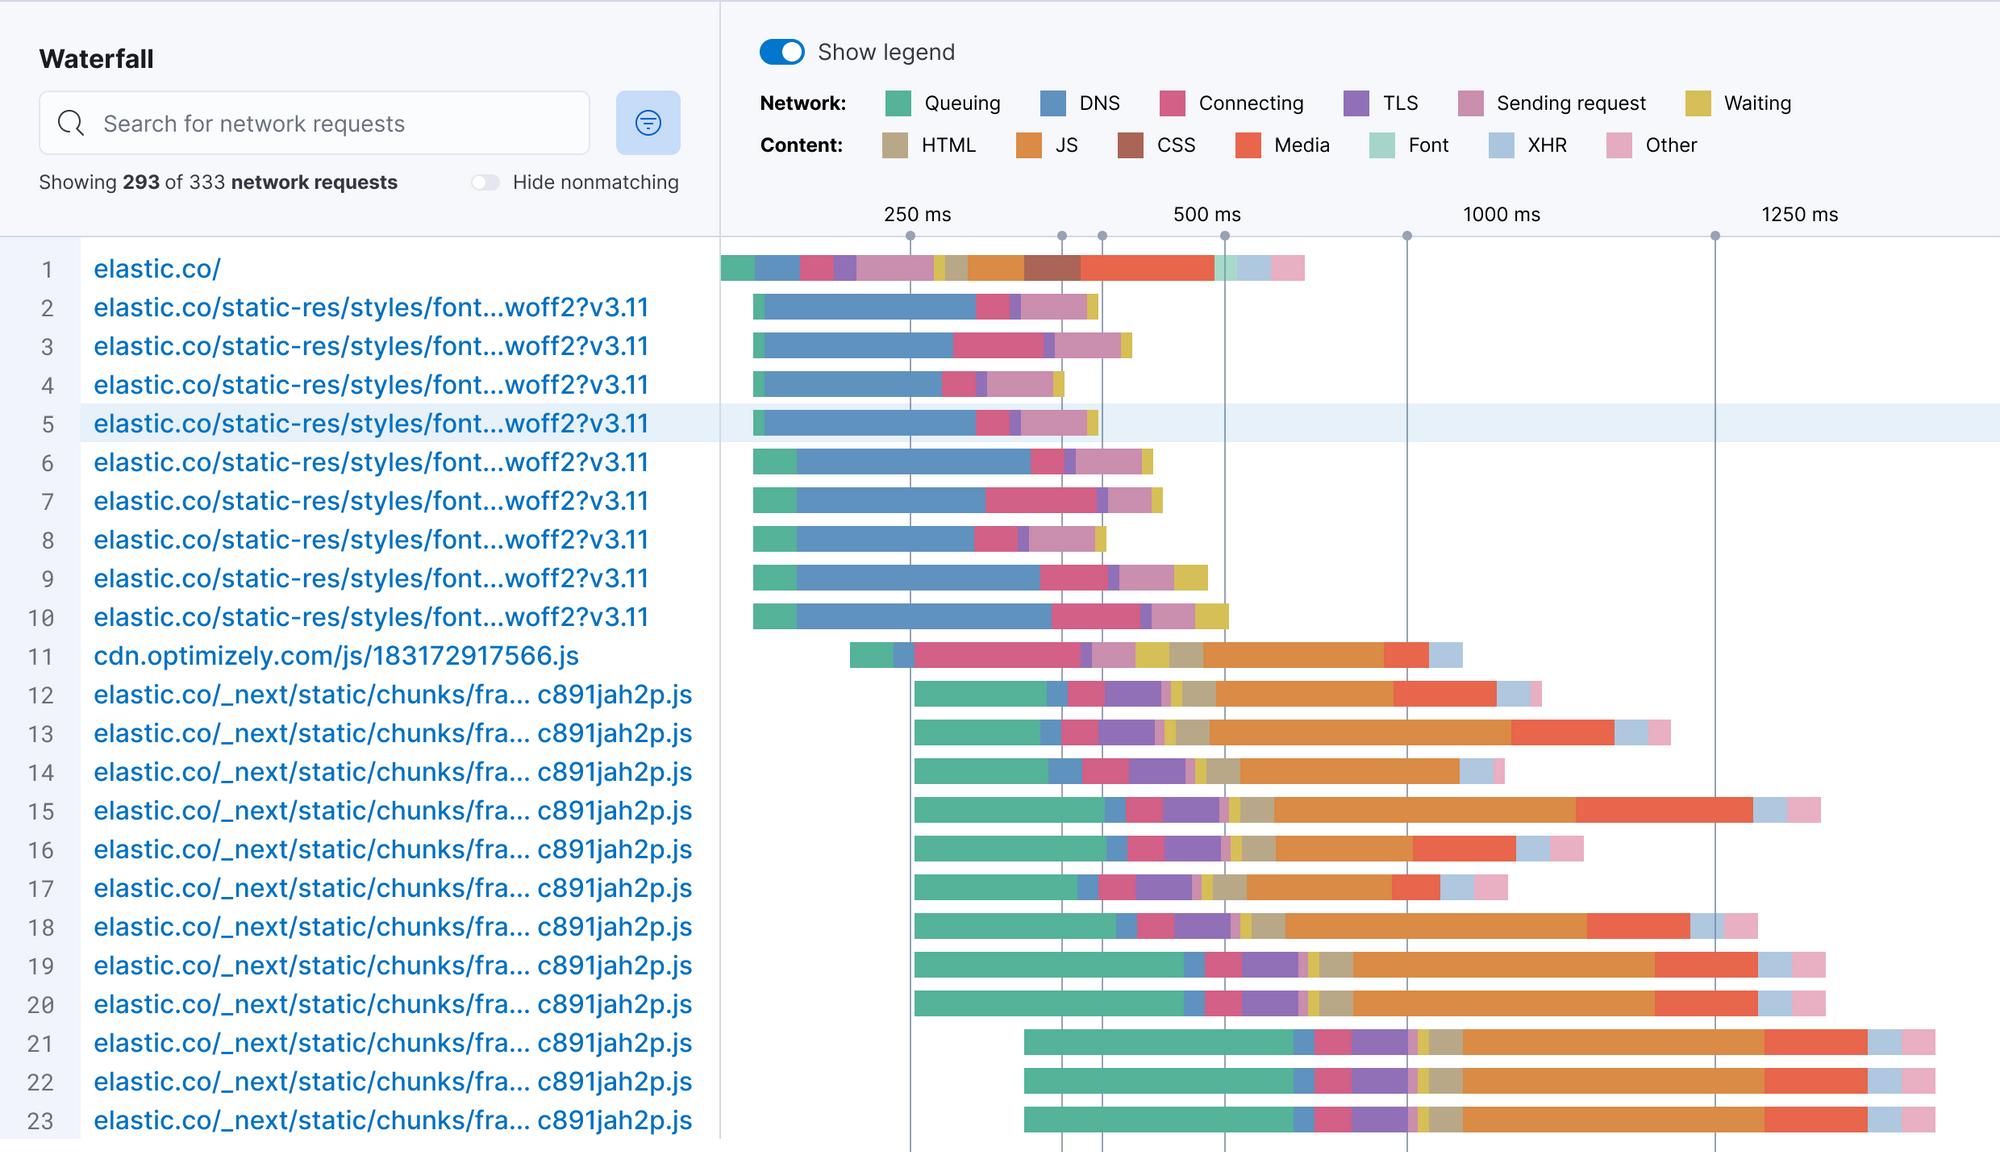Click the Queuing legend color swatch
Image resolution: width=2000 pixels, height=1152 pixels.
(897, 103)
